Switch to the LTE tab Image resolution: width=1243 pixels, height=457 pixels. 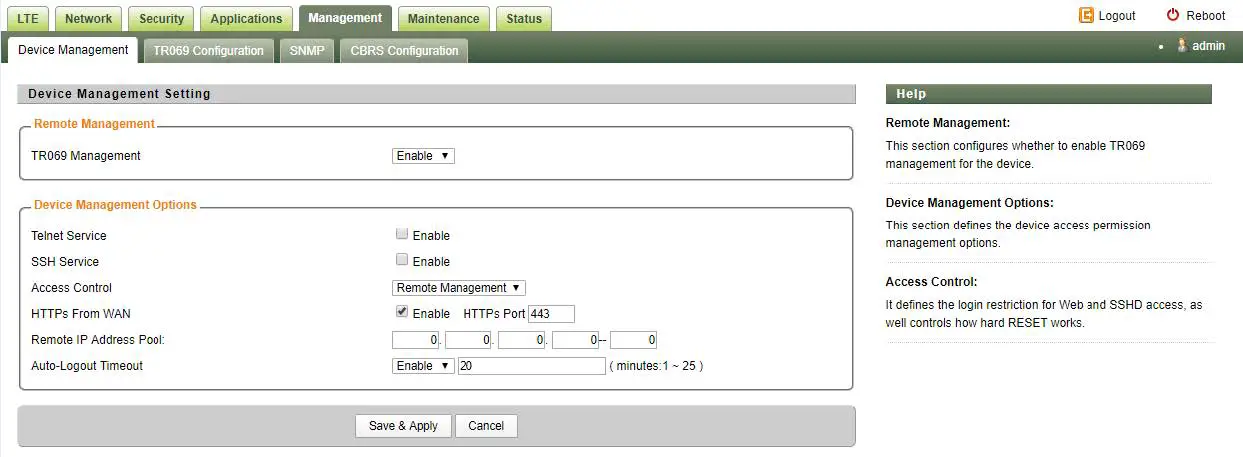(27, 18)
